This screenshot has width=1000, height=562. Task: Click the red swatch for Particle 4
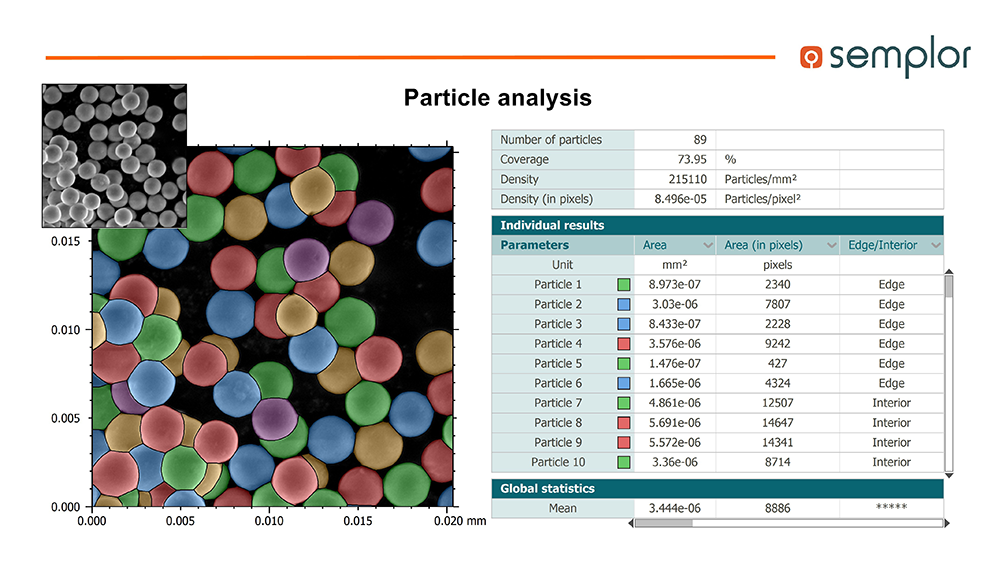coord(624,344)
